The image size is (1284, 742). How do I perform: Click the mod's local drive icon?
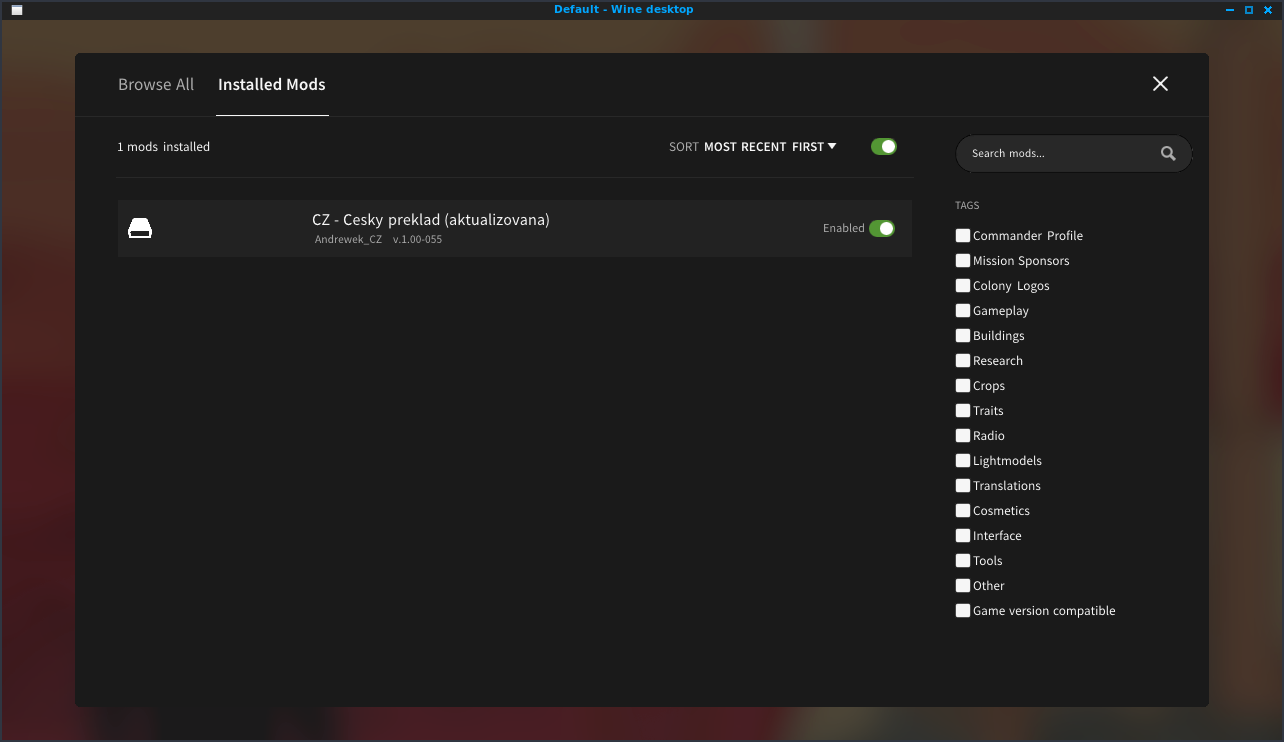[140, 229]
